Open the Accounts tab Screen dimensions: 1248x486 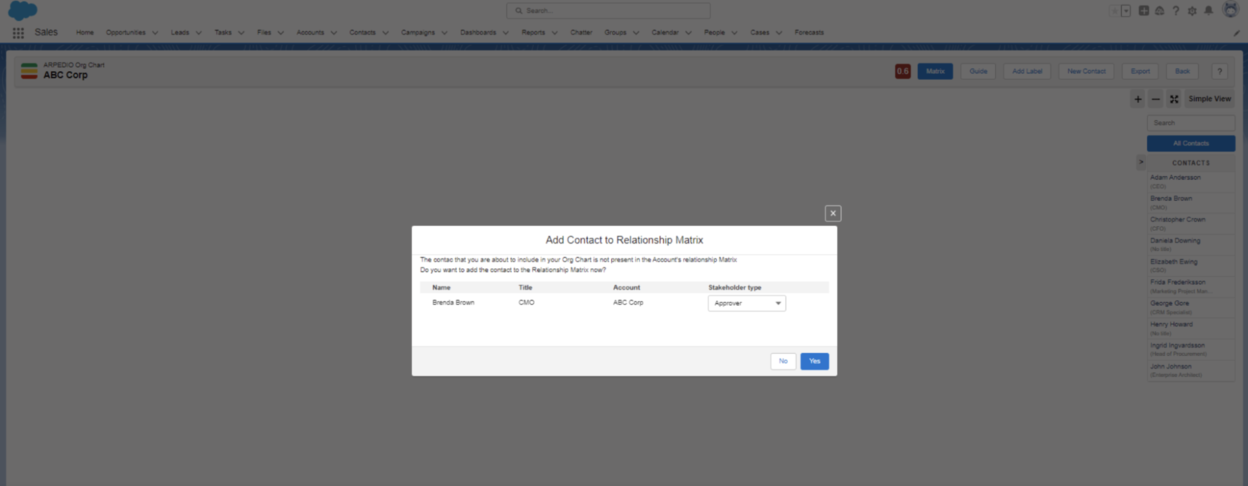310,32
